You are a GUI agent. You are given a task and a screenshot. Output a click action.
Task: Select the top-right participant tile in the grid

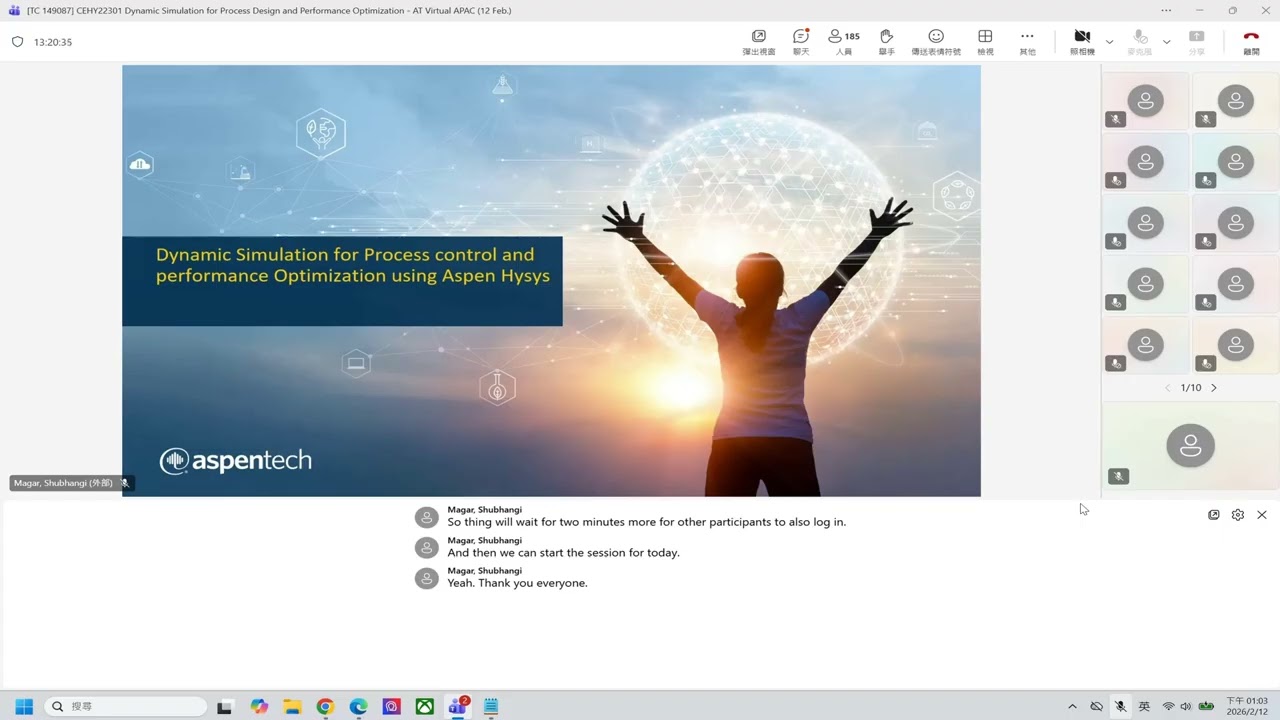pos(1236,101)
